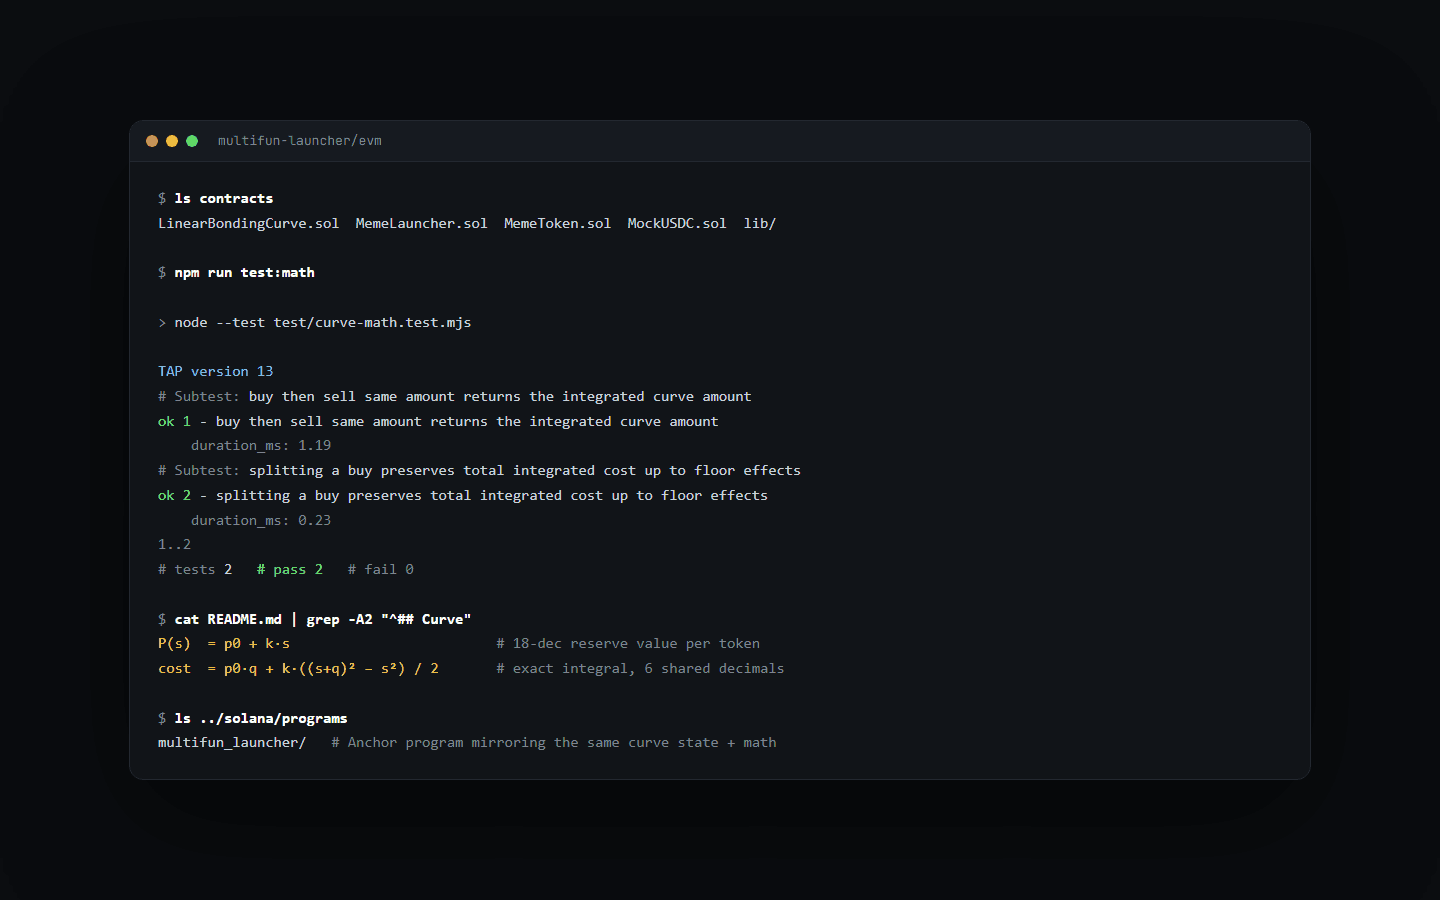
Task: Click the green maximize window dot
Action: [192, 141]
